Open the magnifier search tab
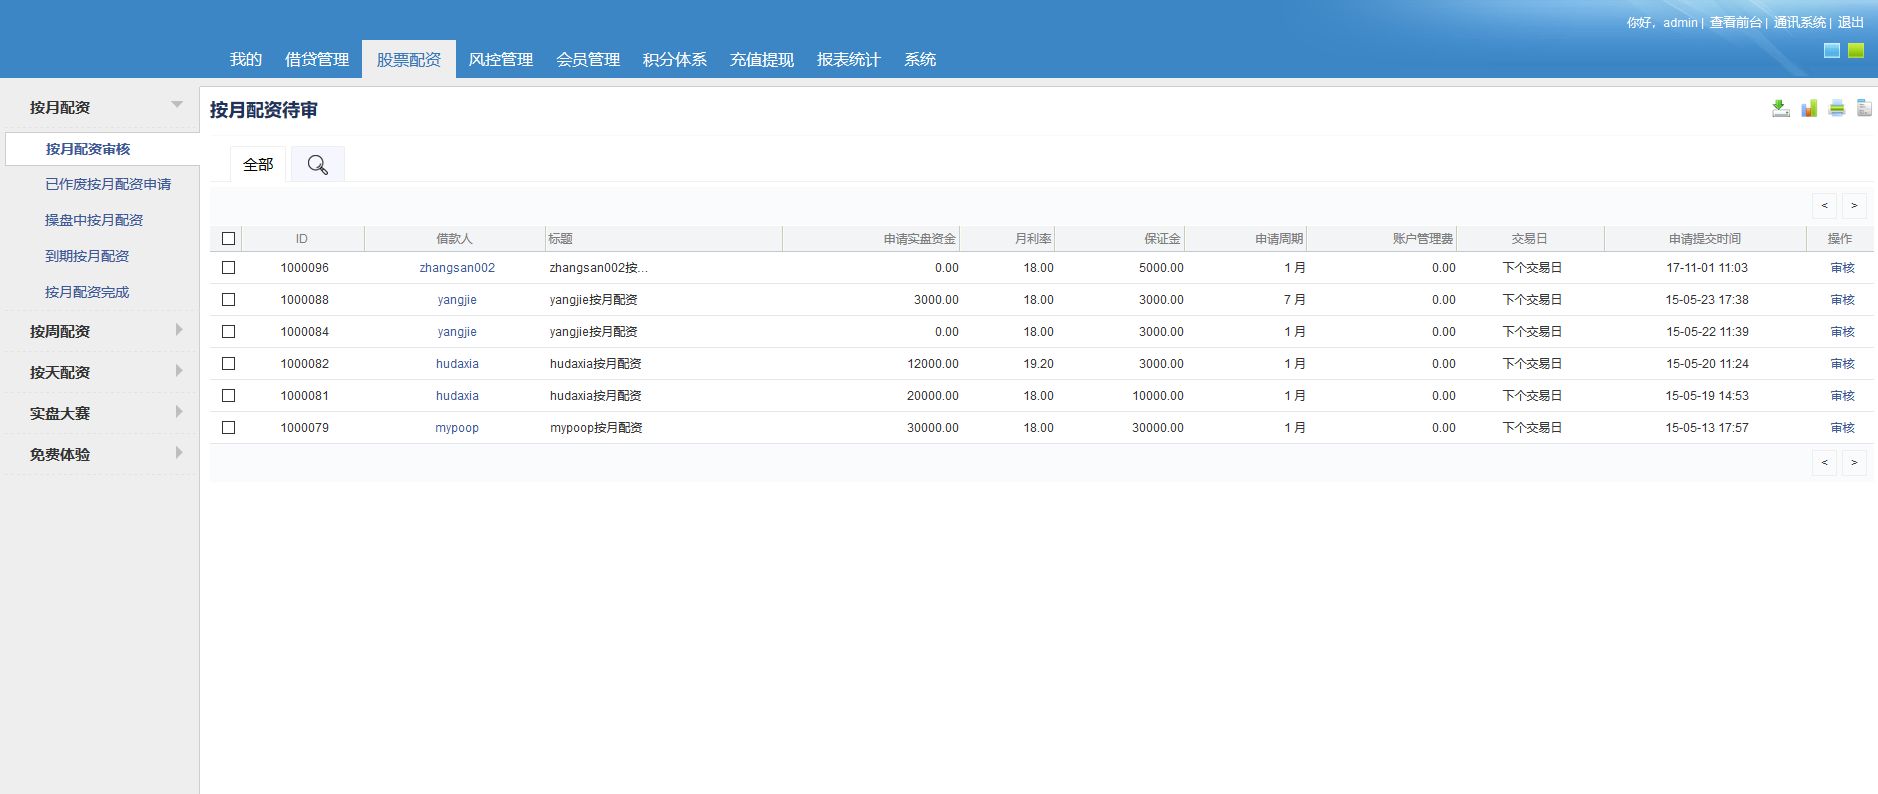Screen dimensions: 1878x794 [x=317, y=165]
